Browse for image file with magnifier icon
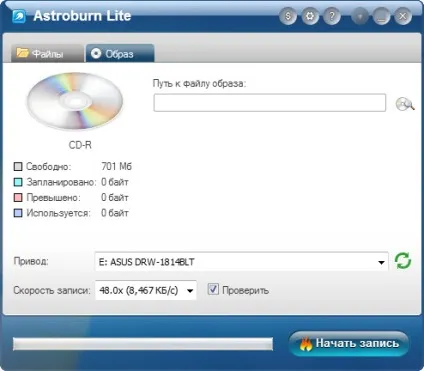Image resolution: width=424 pixels, height=371 pixels. 405,104
